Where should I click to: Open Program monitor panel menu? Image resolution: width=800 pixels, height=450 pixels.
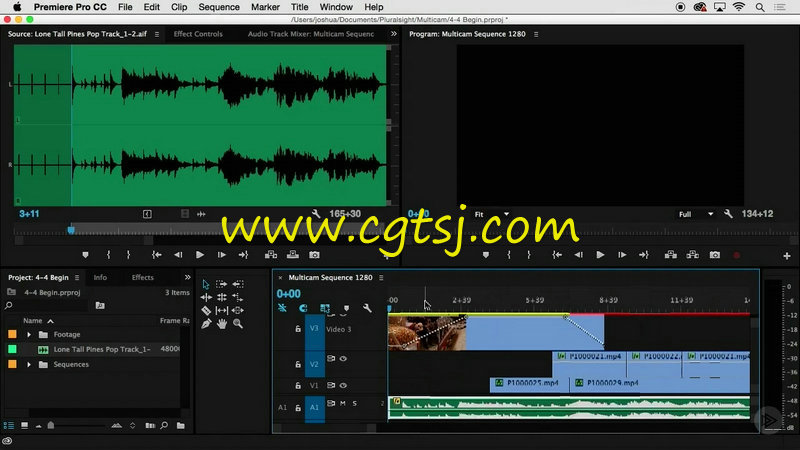tap(536, 34)
